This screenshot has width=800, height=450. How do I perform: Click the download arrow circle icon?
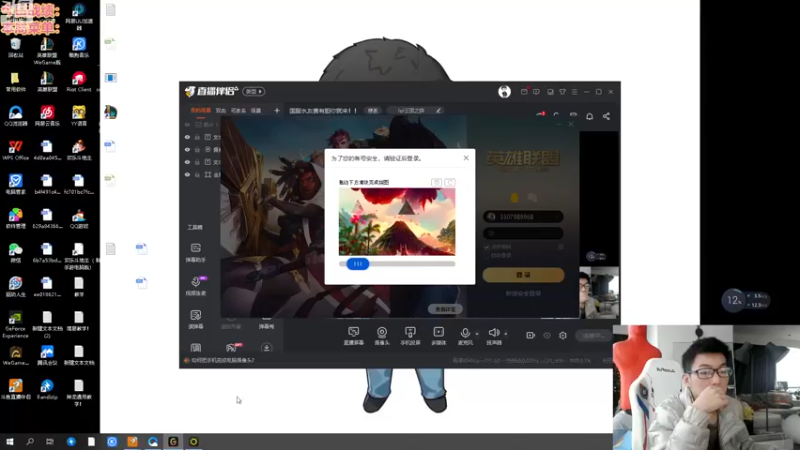[266, 348]
